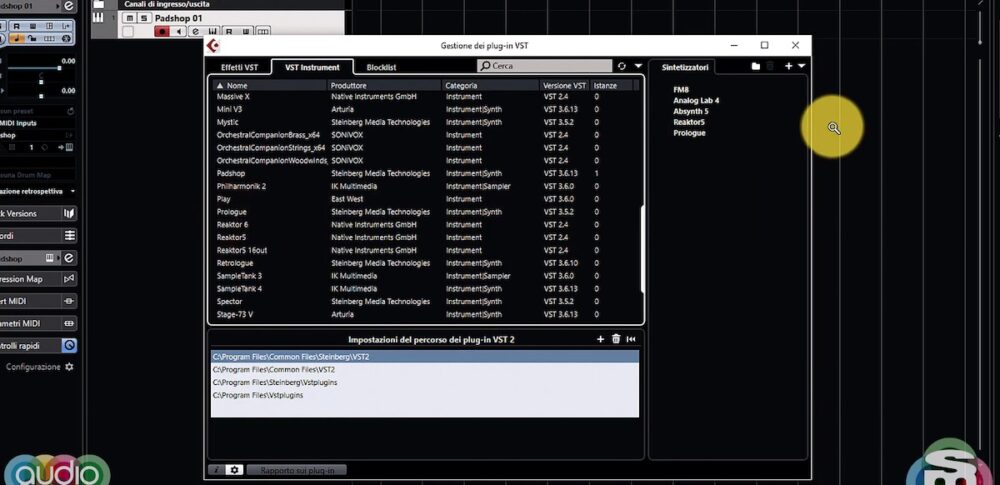1000x485 pixels.
Task: Add a new VST 2 plug-in path
Action: coord(600,340)
